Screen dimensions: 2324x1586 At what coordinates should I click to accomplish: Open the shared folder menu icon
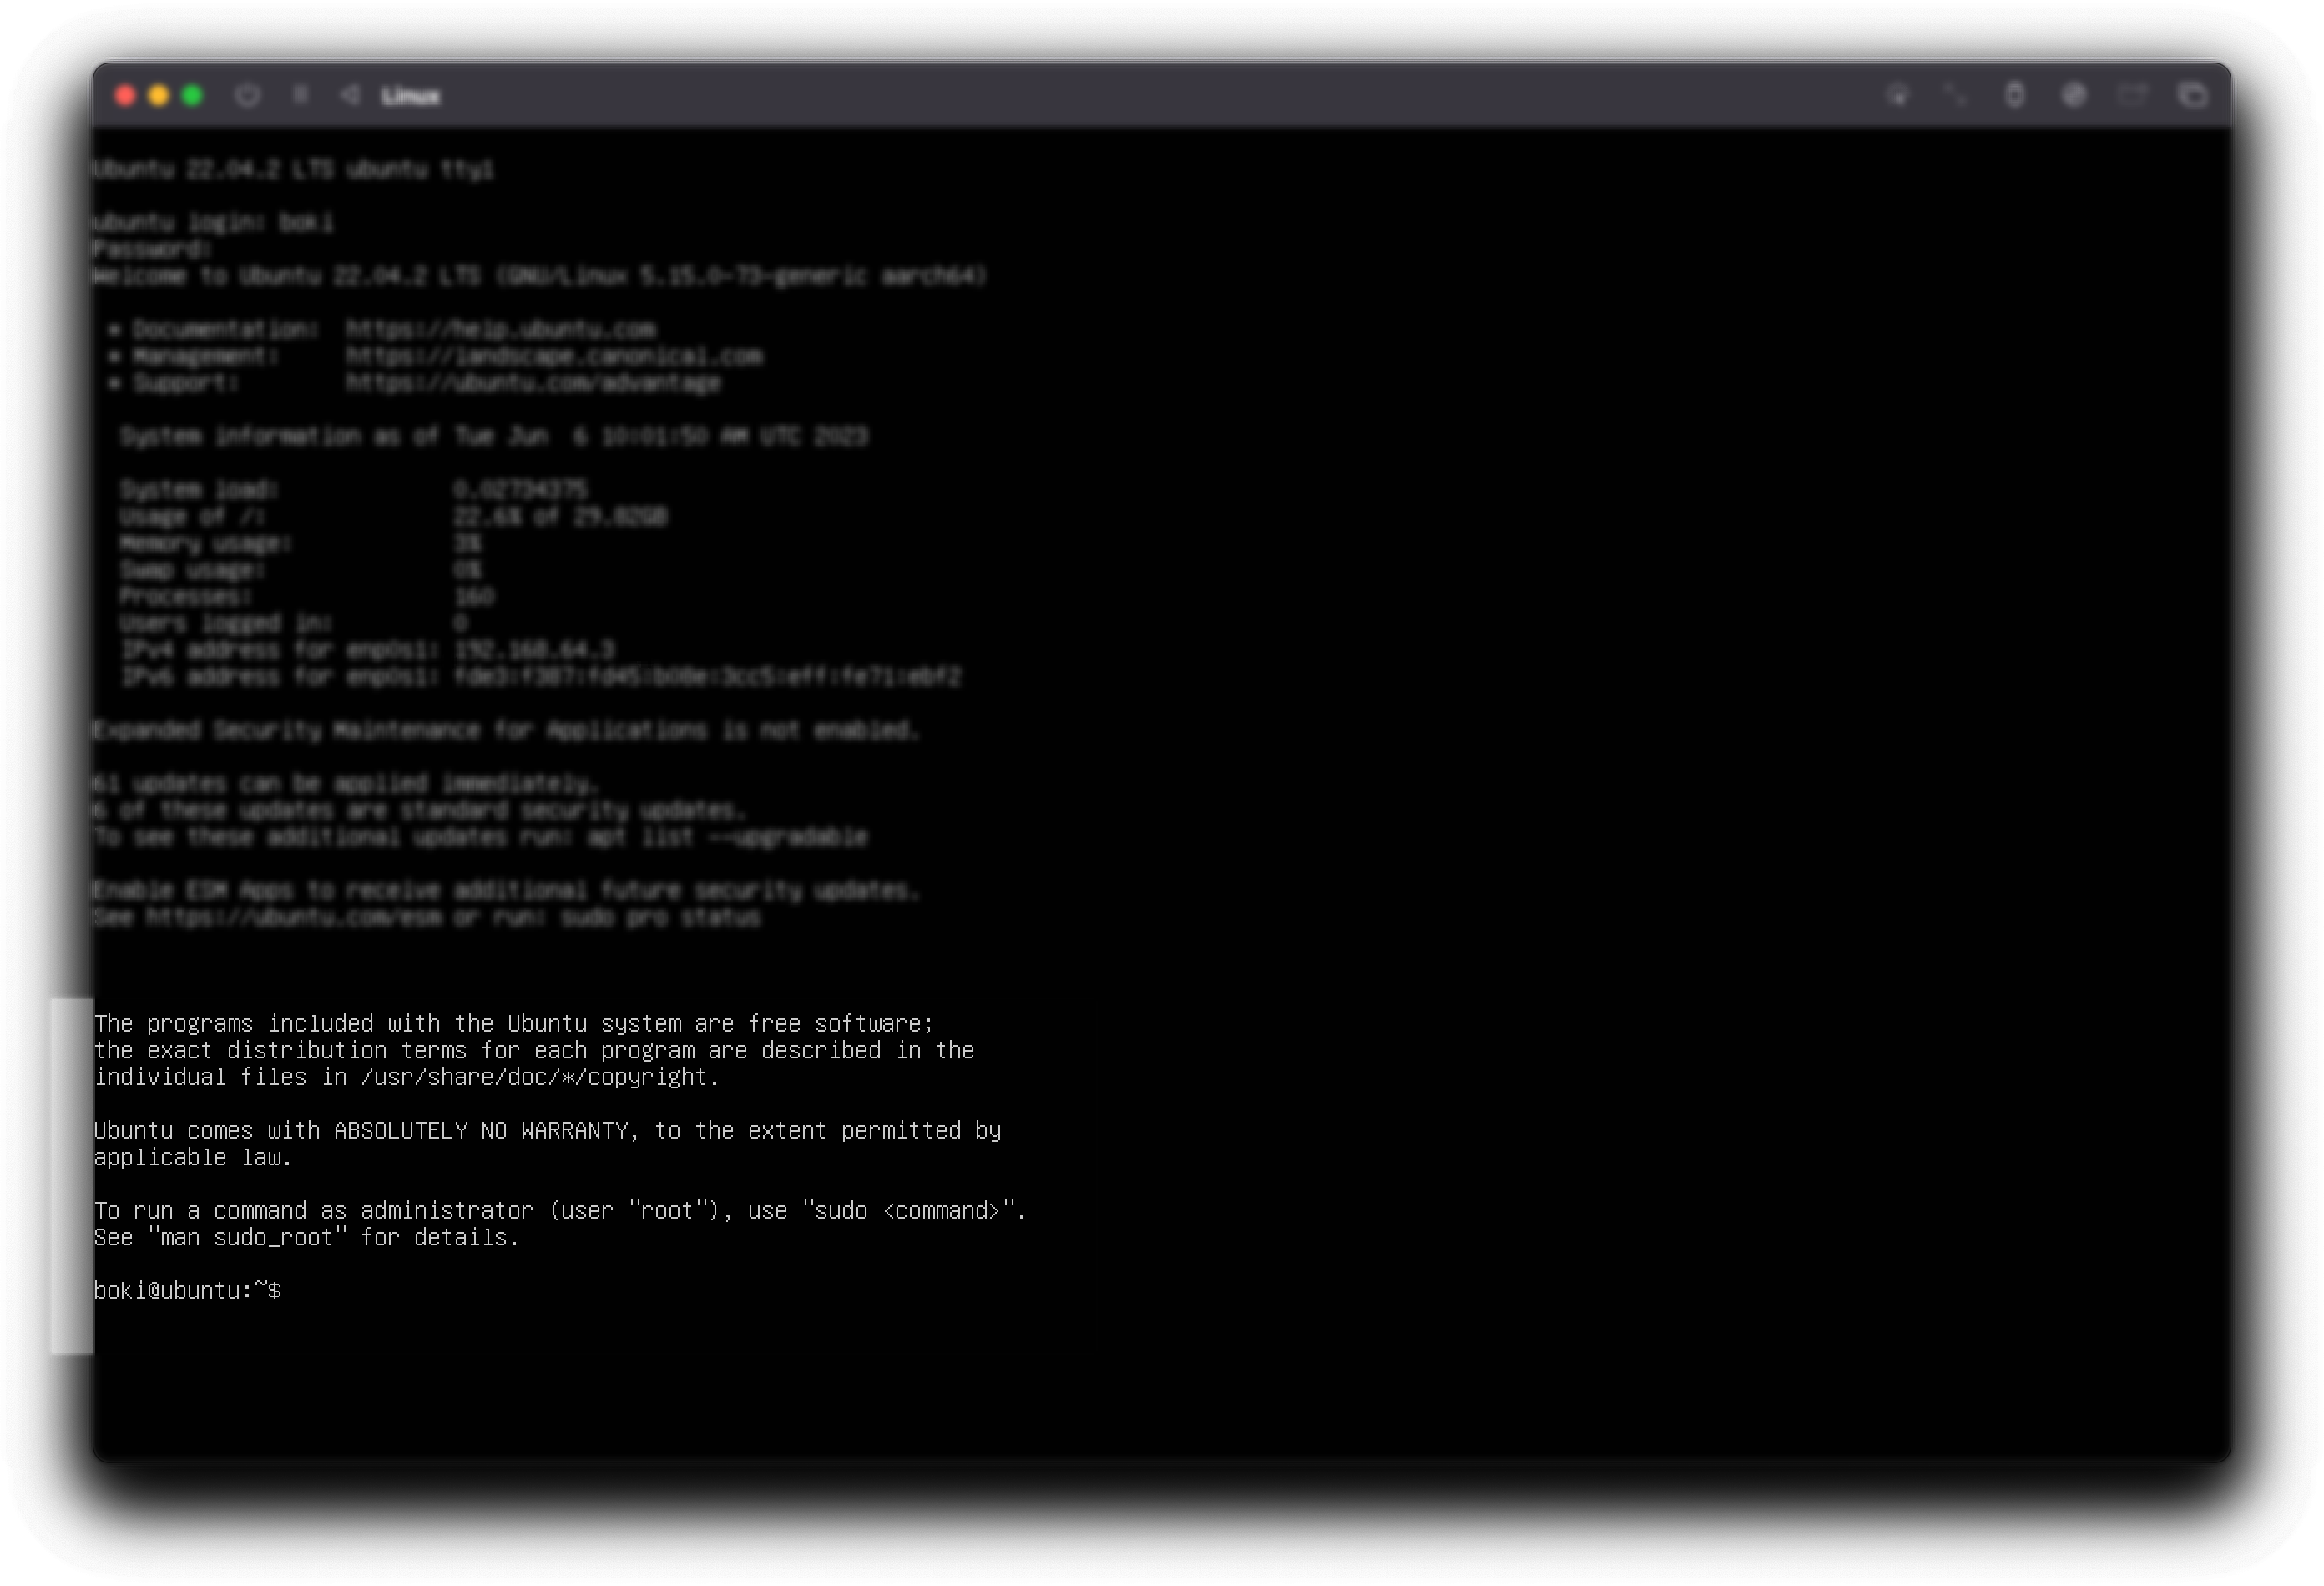pos(2133,96)
